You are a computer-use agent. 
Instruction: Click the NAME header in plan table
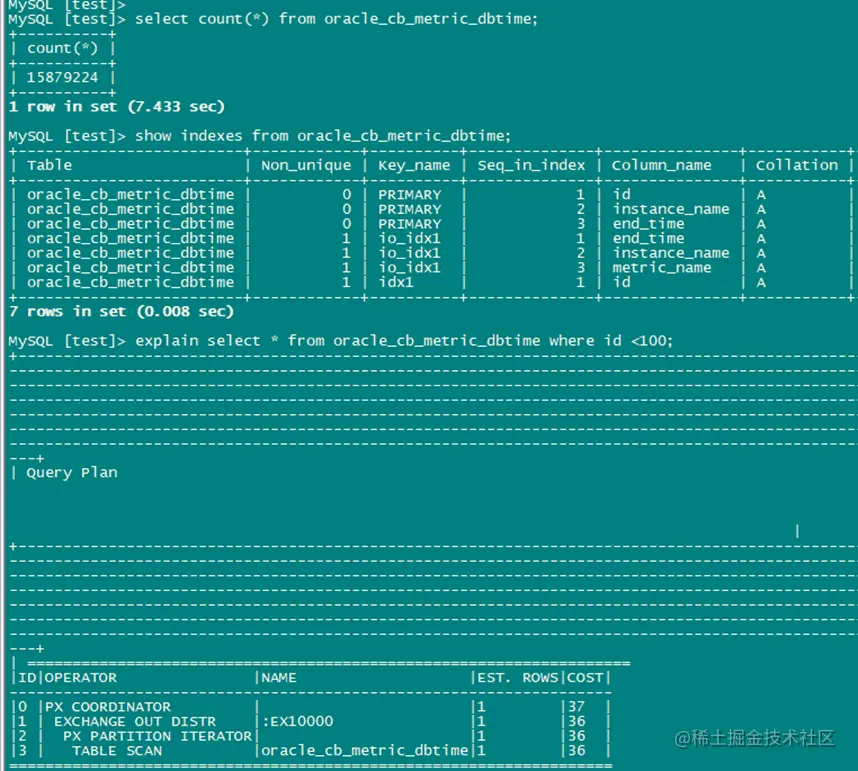point(279,678)
